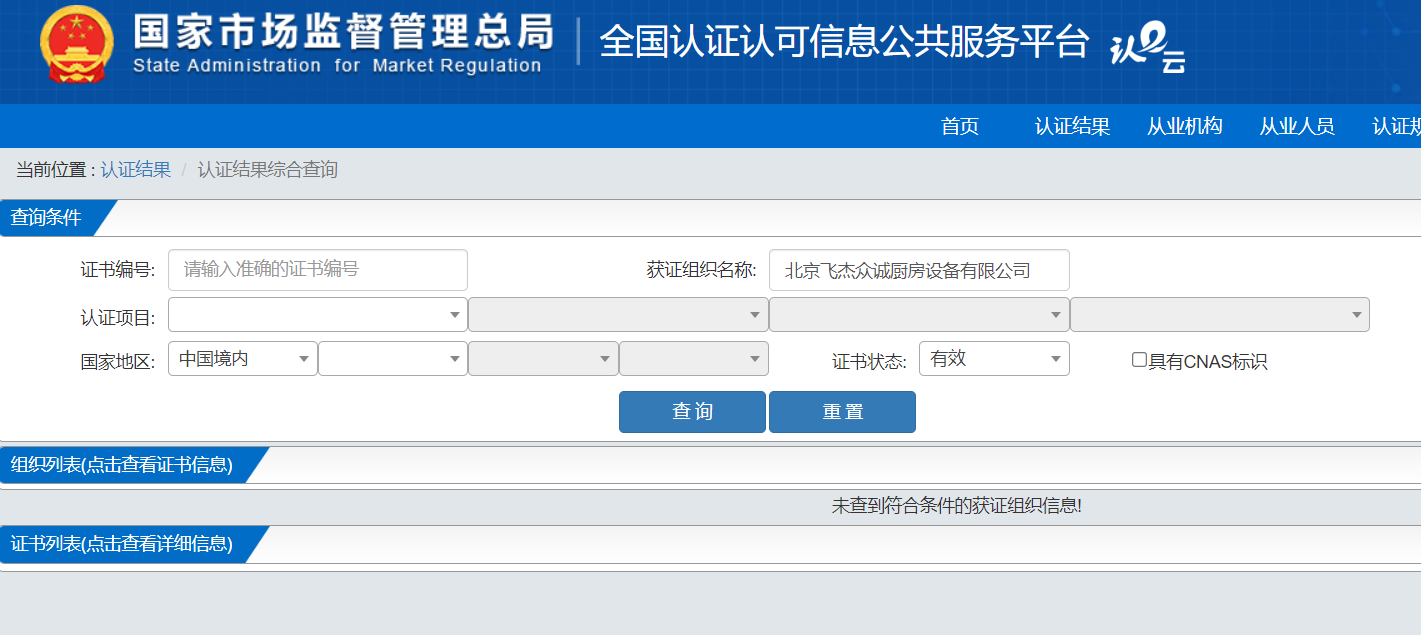Click 认证结果综合查询 breadcrumb text
The height and width of the screenshot is (635, 1421).
click(x=268, y=170)
